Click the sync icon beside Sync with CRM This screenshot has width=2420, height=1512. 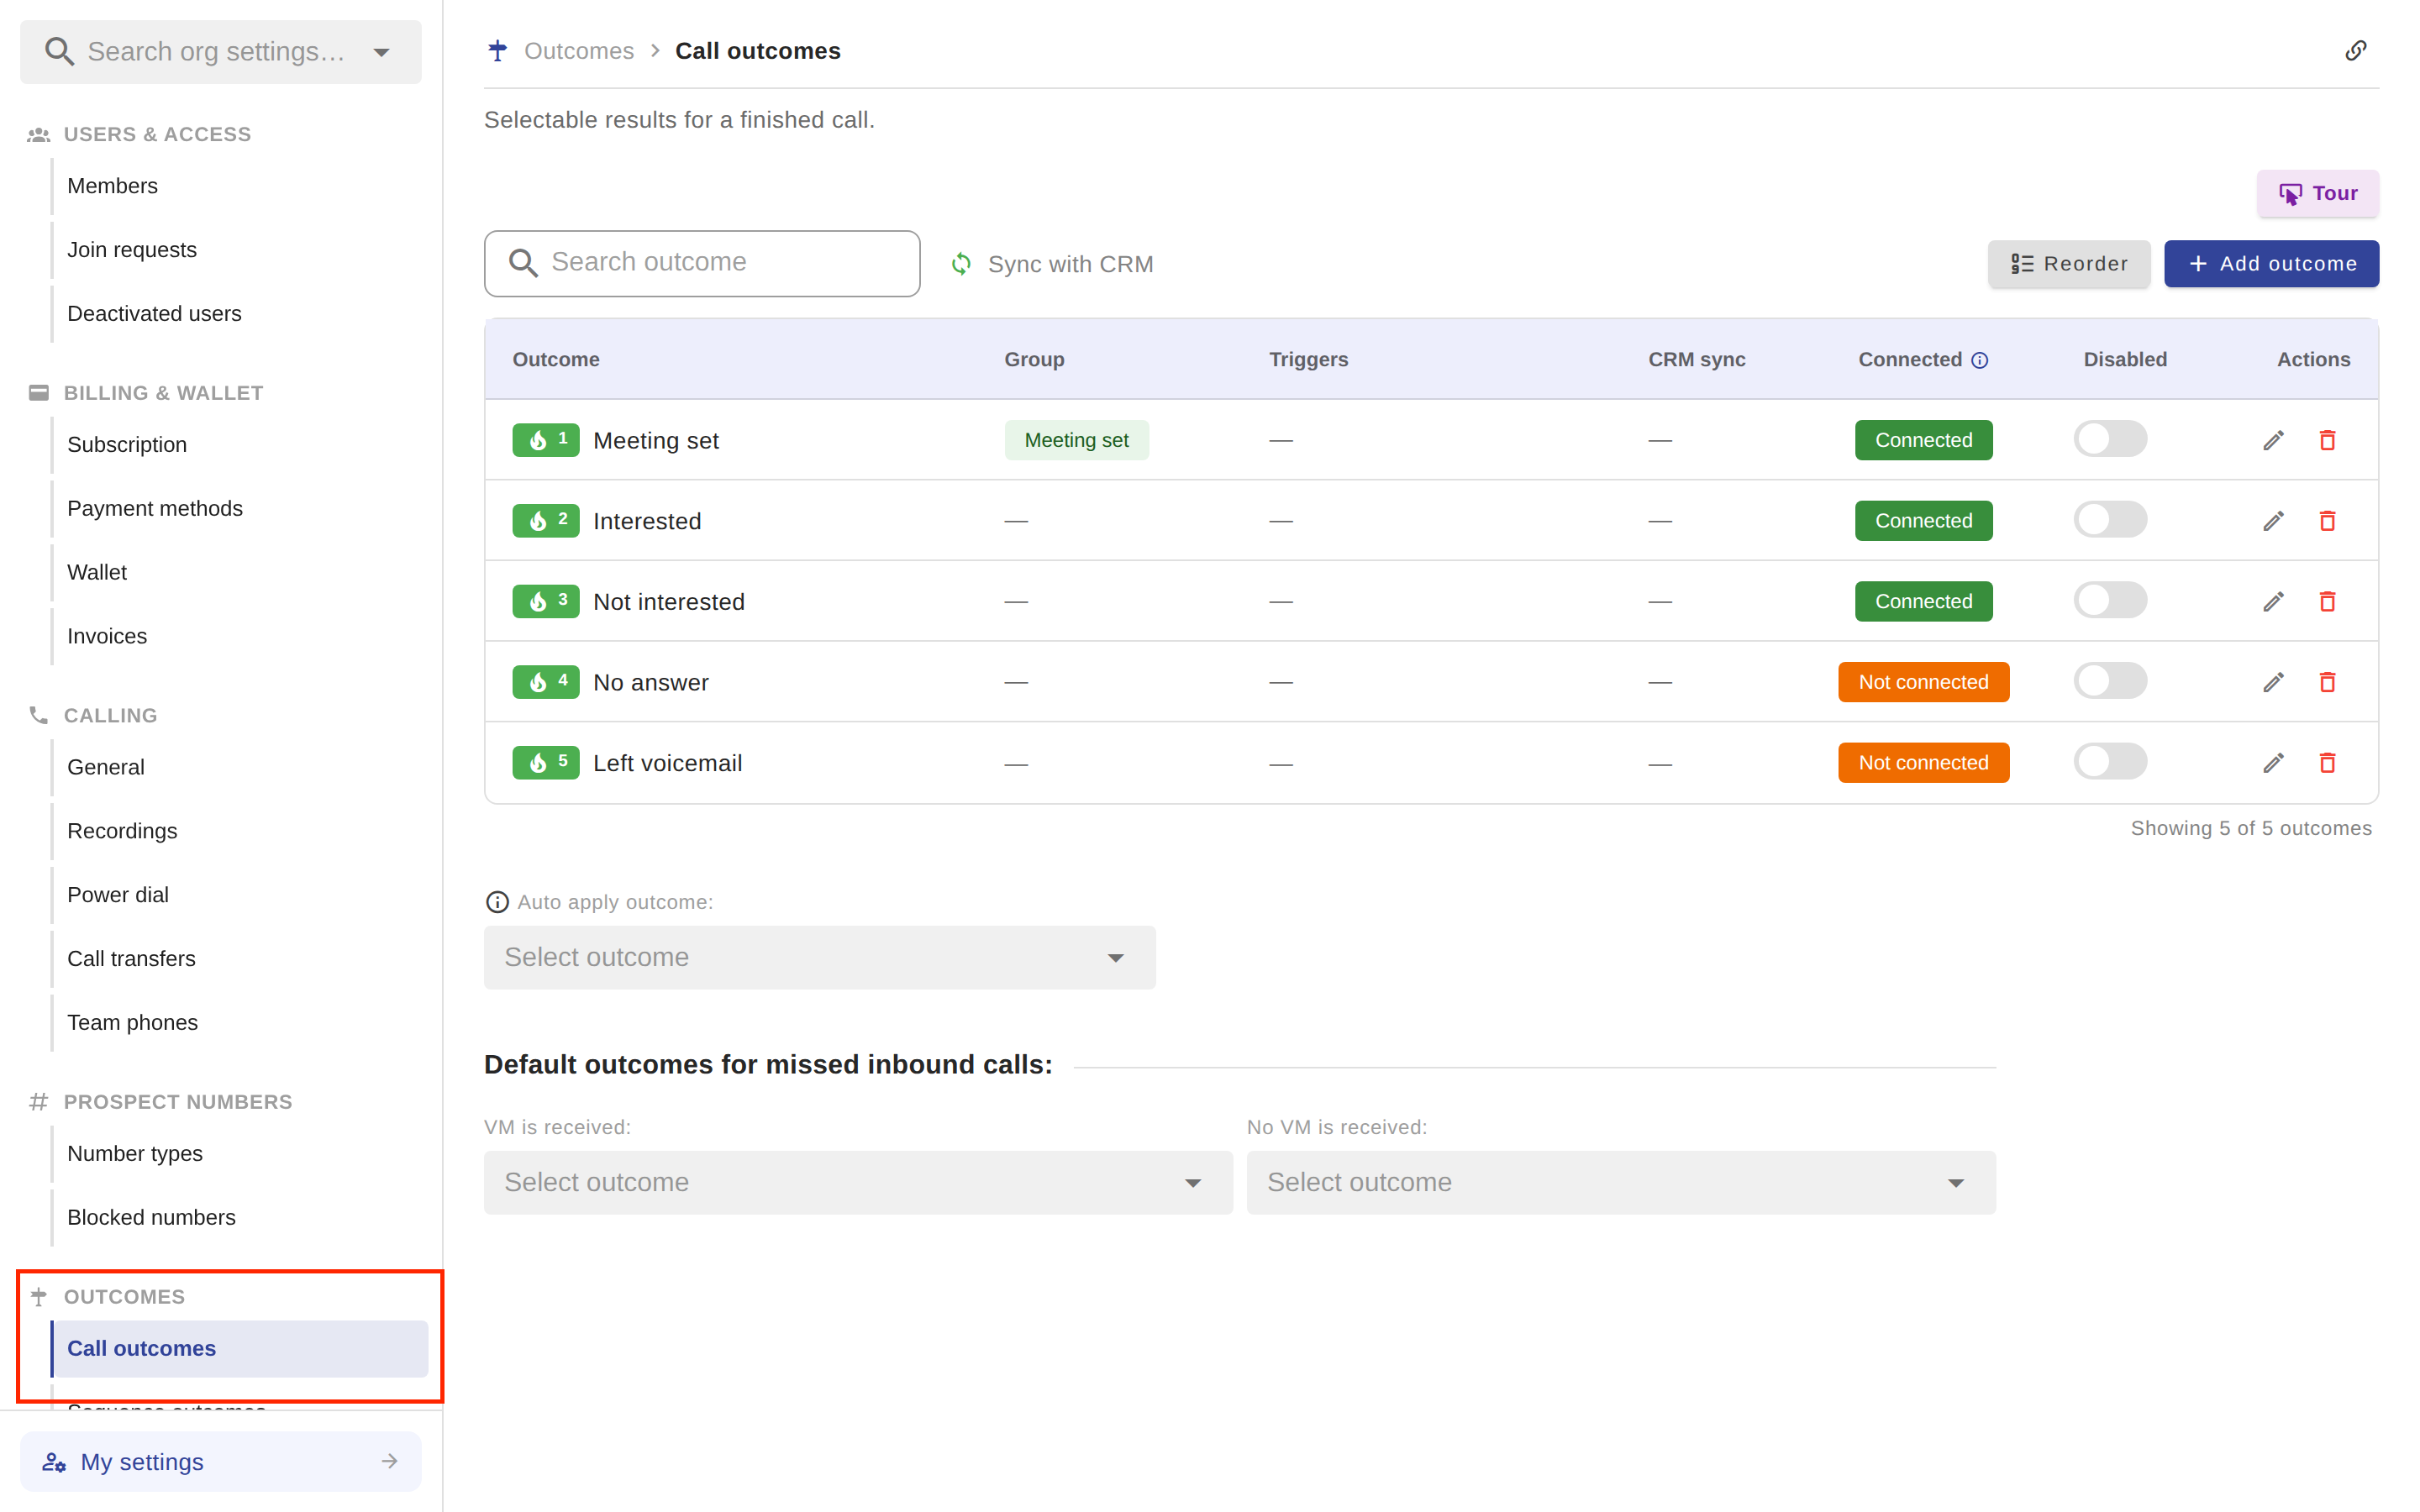point(961,264)
